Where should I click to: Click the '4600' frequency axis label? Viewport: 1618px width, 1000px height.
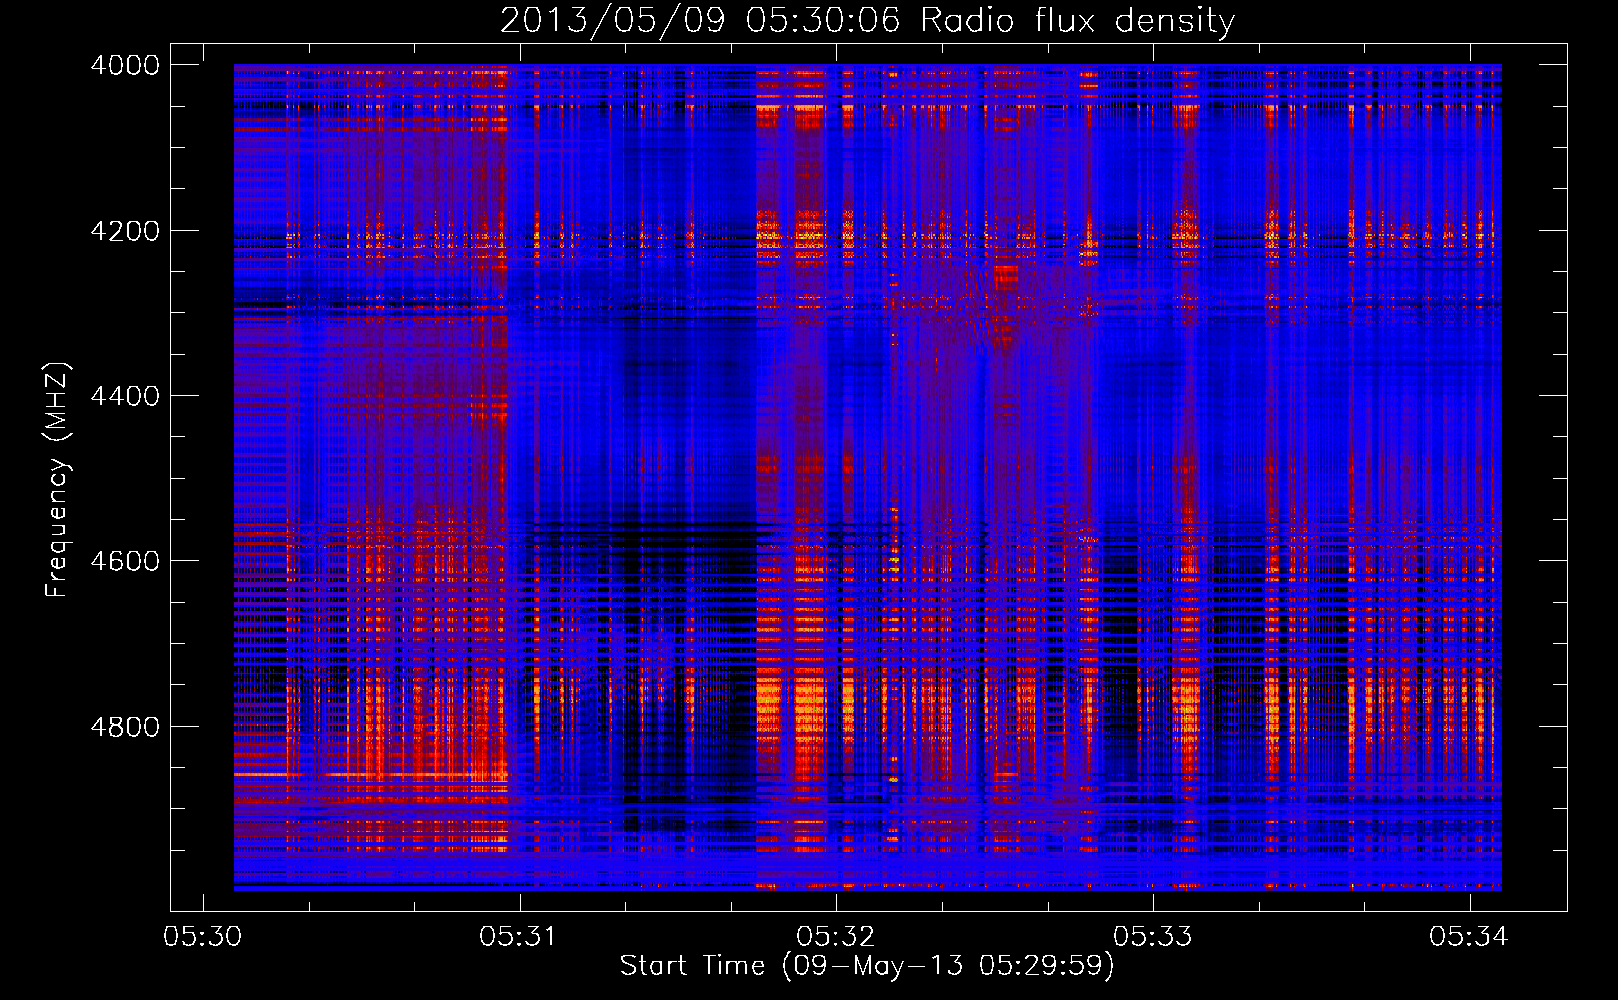(x=125, y=561)
